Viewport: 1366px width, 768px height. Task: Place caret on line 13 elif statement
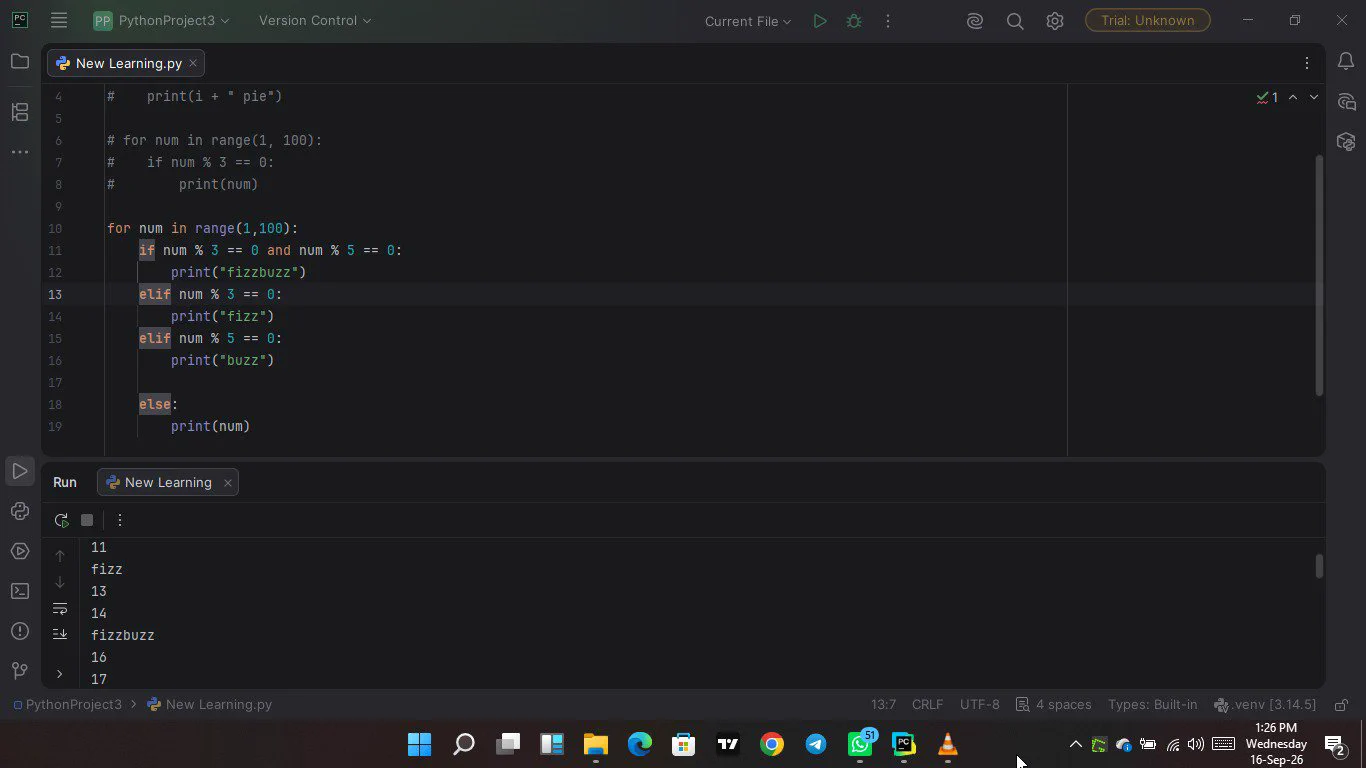[x=210, y=294]
